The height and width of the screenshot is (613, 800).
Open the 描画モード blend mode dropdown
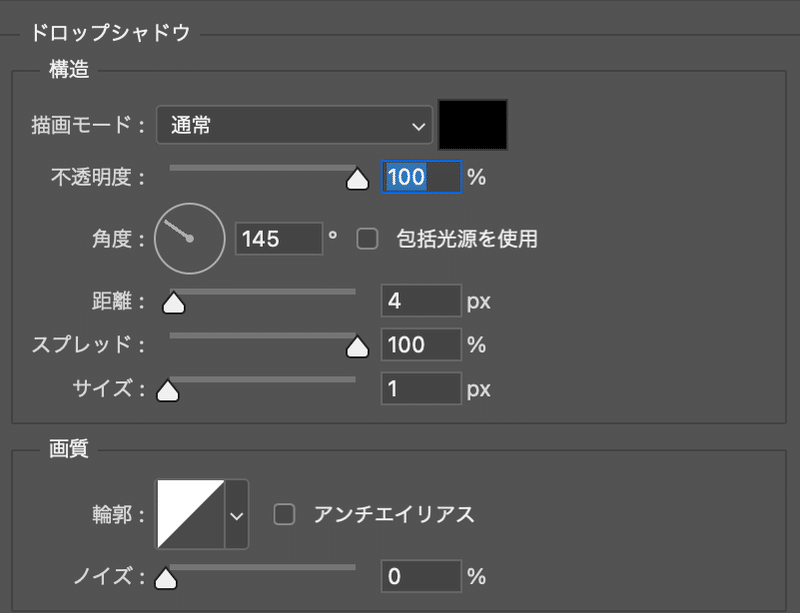point(294,125)
